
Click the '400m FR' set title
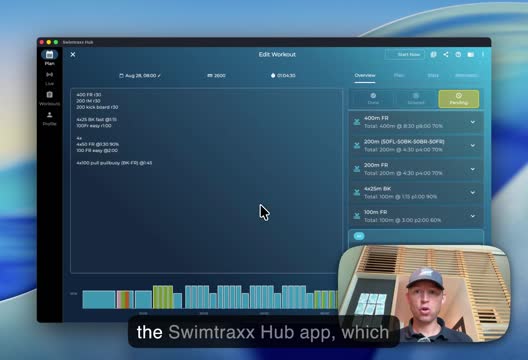[376, 118]
